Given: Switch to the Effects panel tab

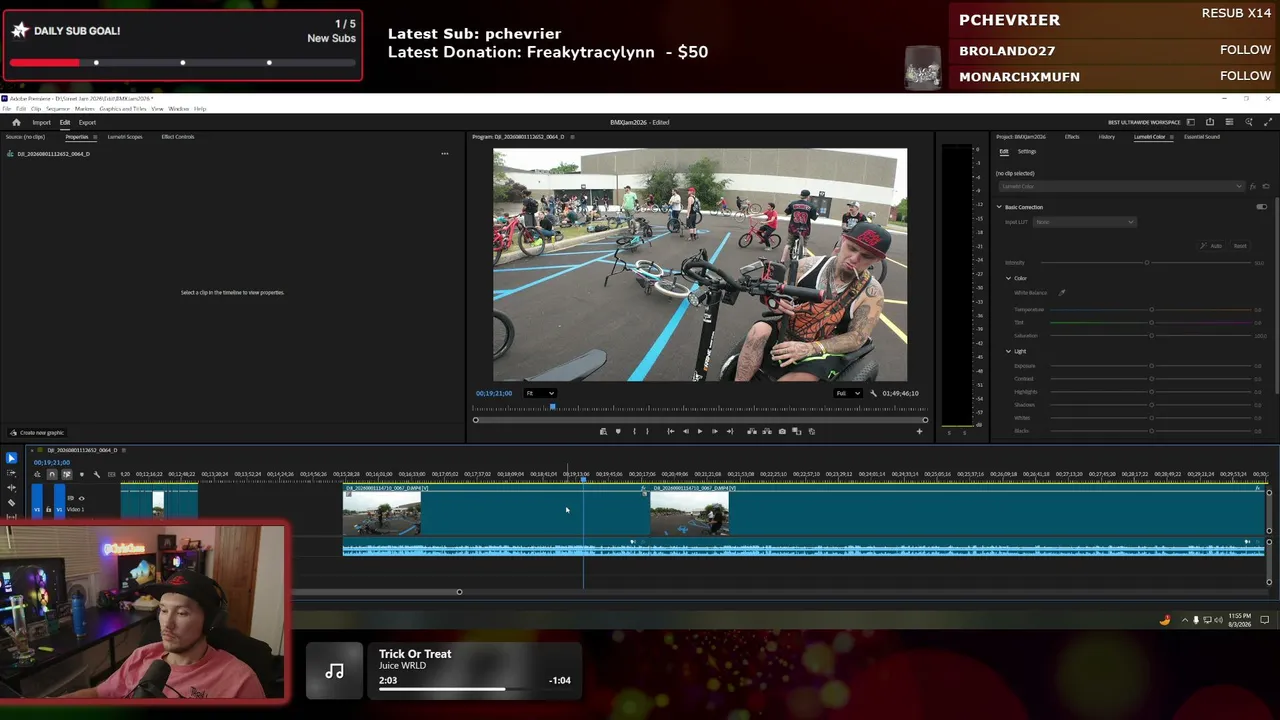Looking at the screenshot, I should click(x=1072, y=137).
